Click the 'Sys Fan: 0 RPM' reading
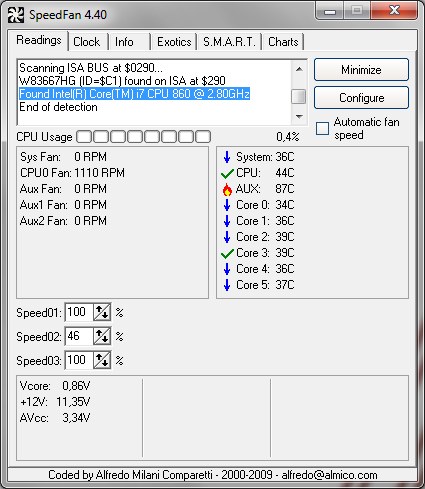Screen dimensions: 425x489 click(63, 157)
